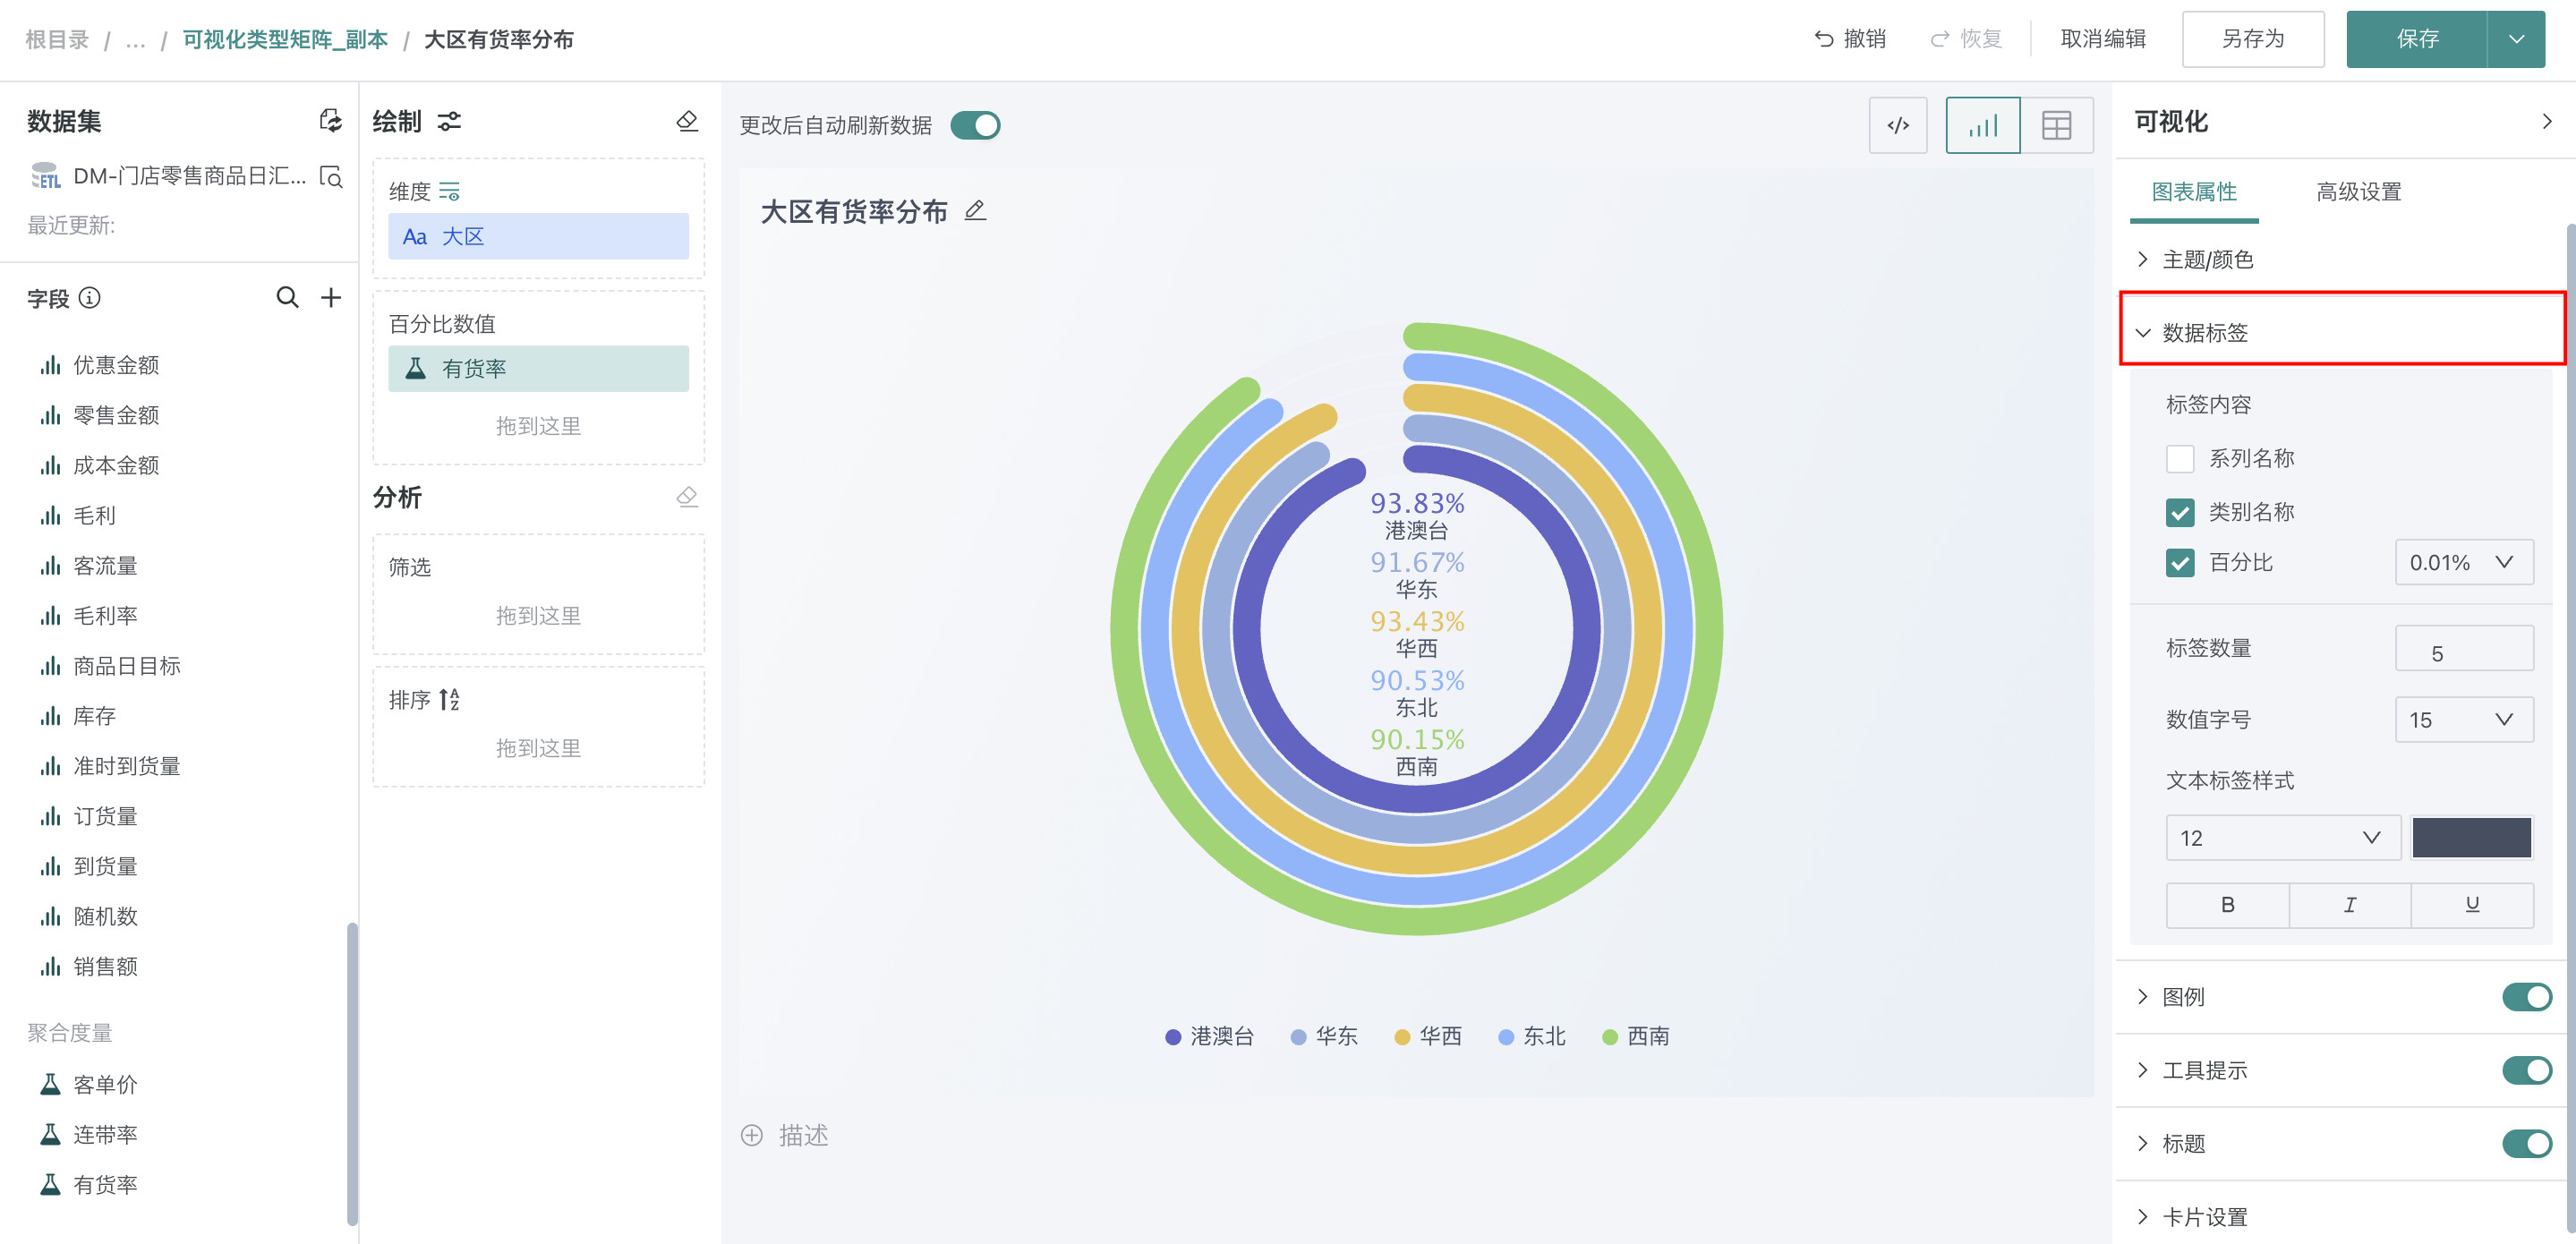This screenshot has height=1244, width=2576.
Task: Open the 数值字号 size dropdown
Action: [2463, 720]
